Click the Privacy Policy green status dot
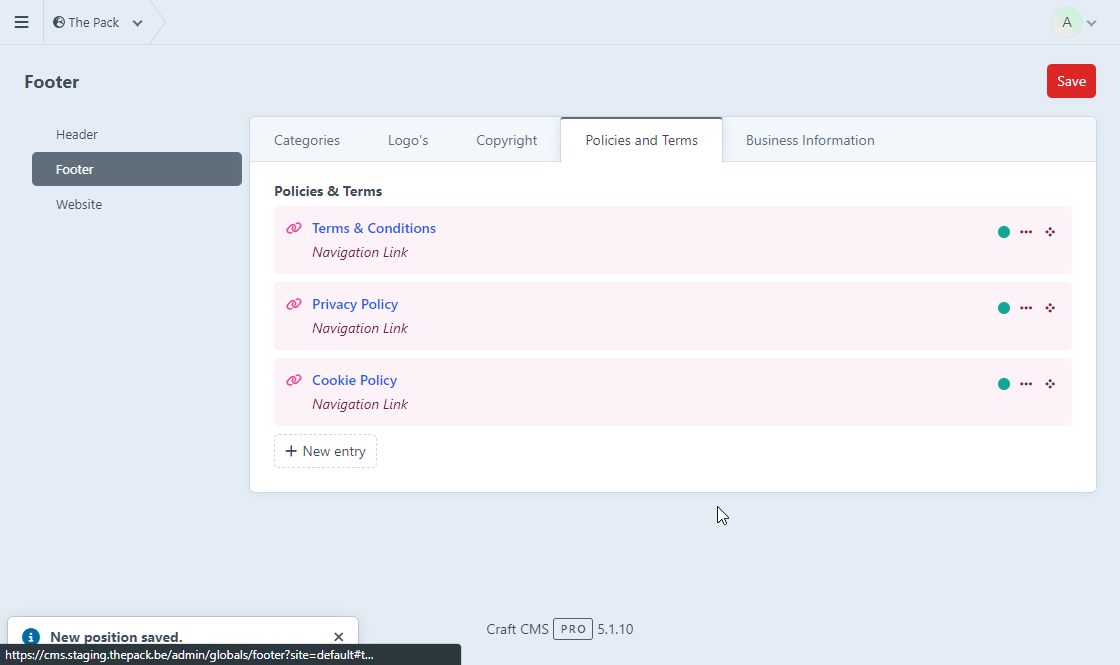 tap(1004, 308)
